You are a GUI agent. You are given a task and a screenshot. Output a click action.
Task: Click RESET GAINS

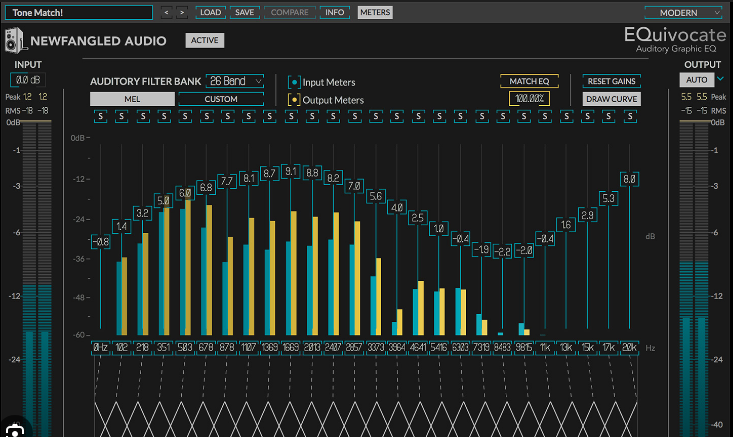click(611, 81)
